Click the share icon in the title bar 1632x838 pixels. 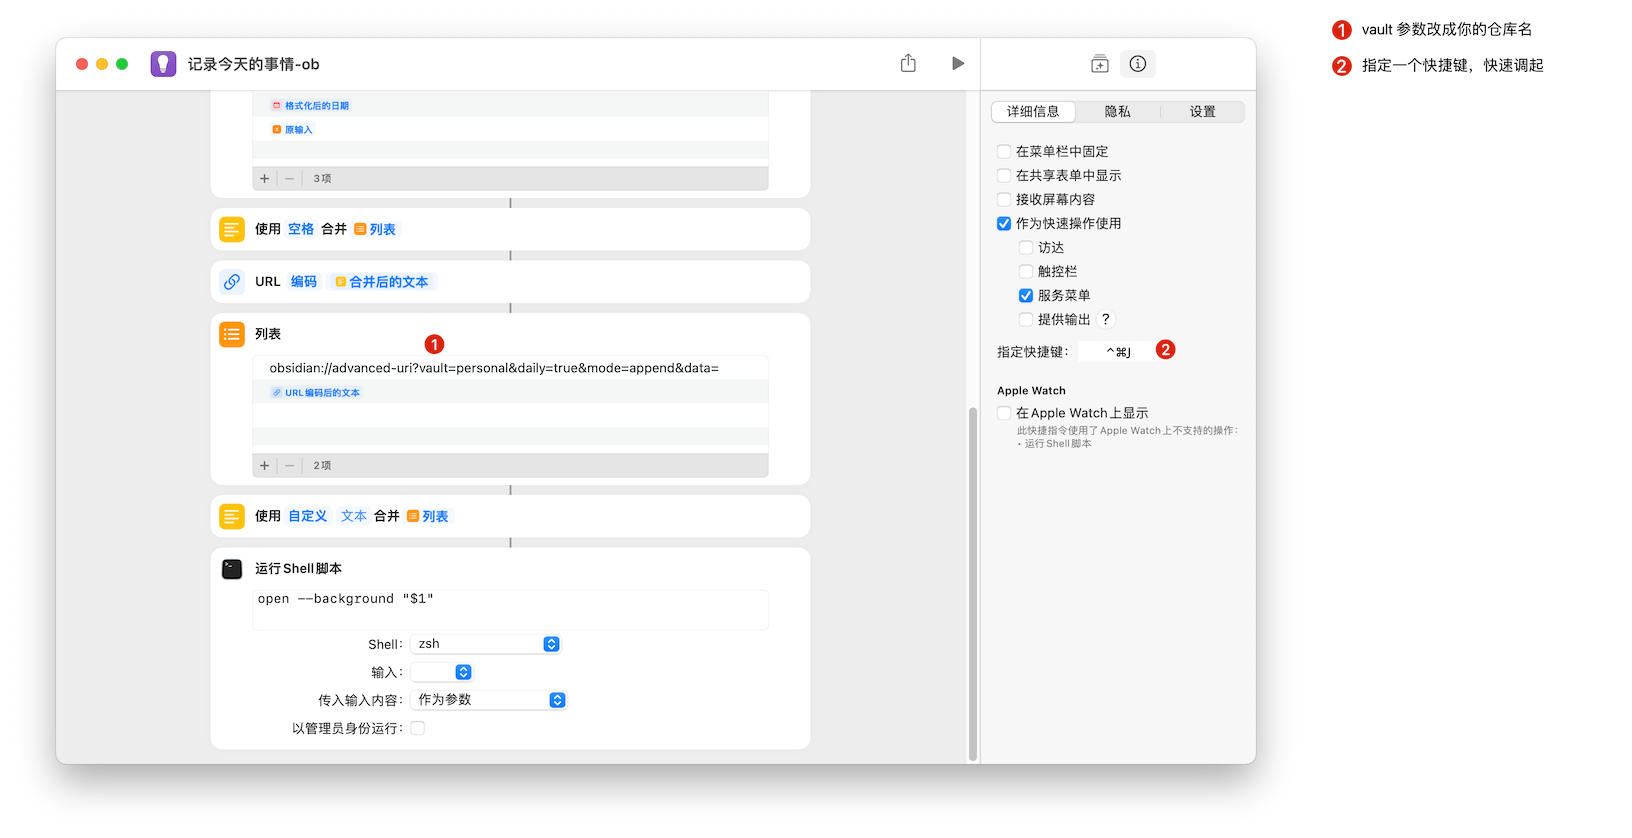(908, 64)
